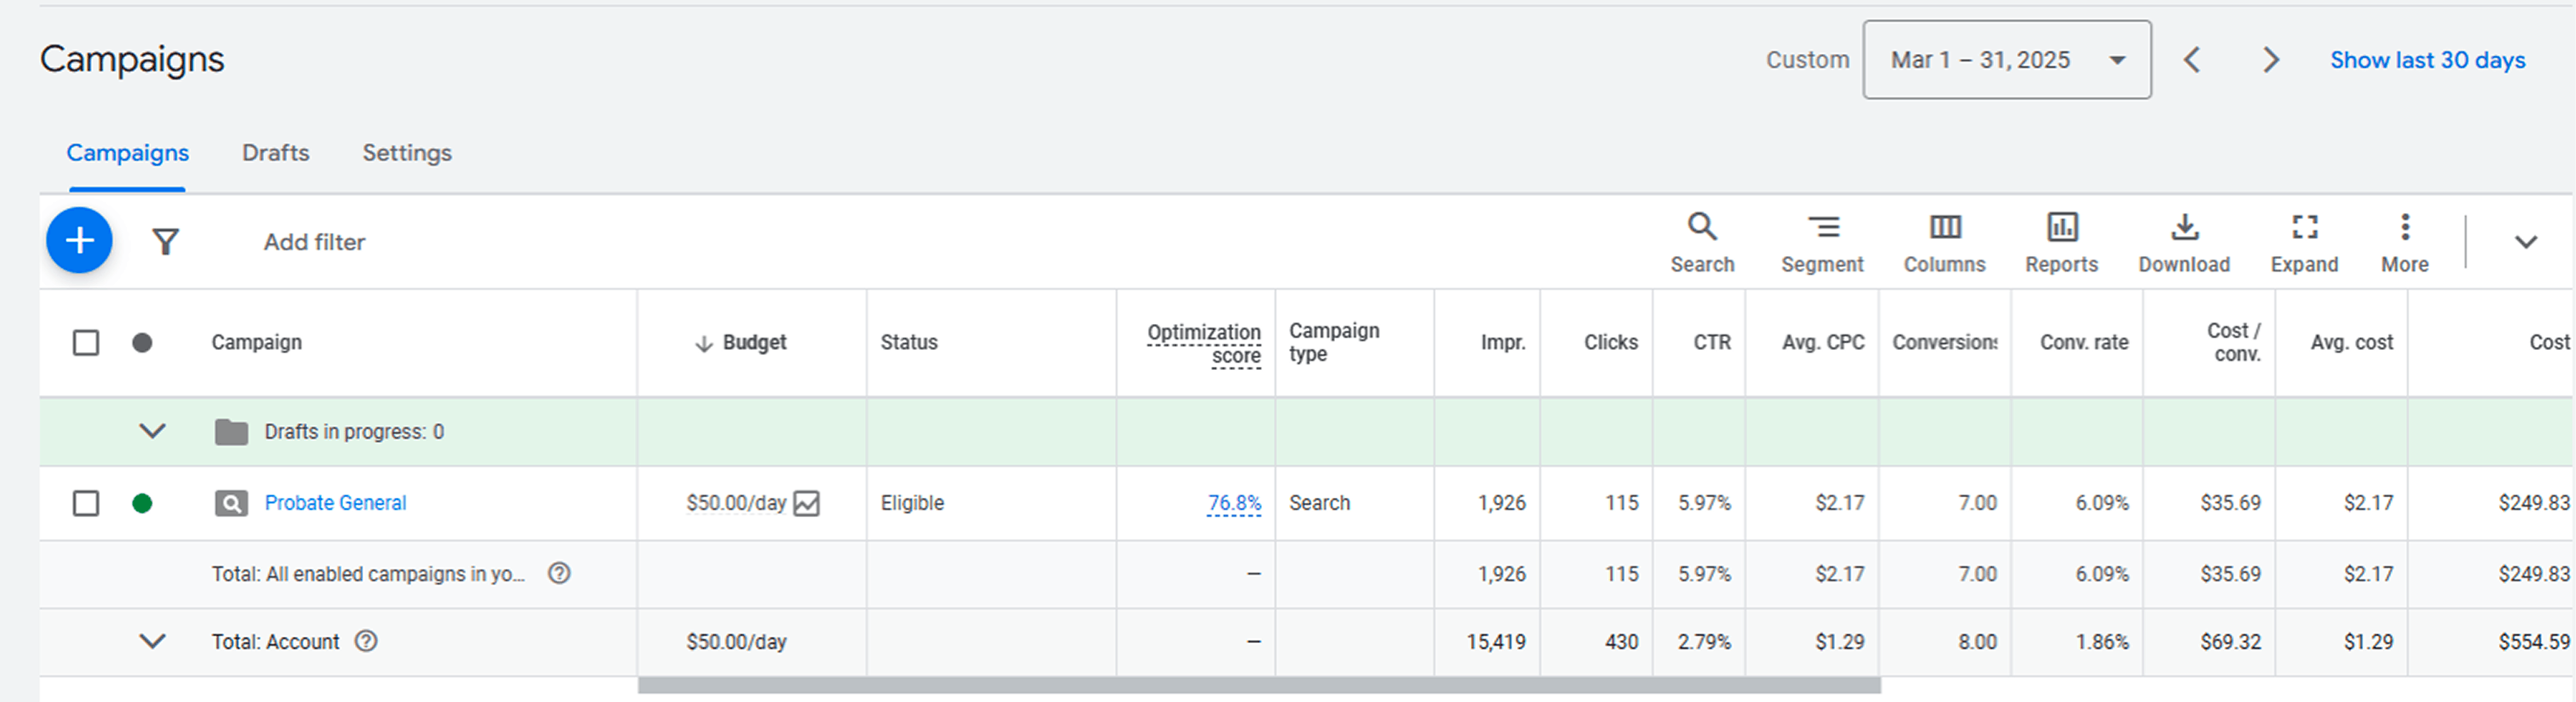Screen dimensions: 2576x702
Task: Open the Columns icon to modify columns
Action: pyautogui.click(x=1943, y=228)
